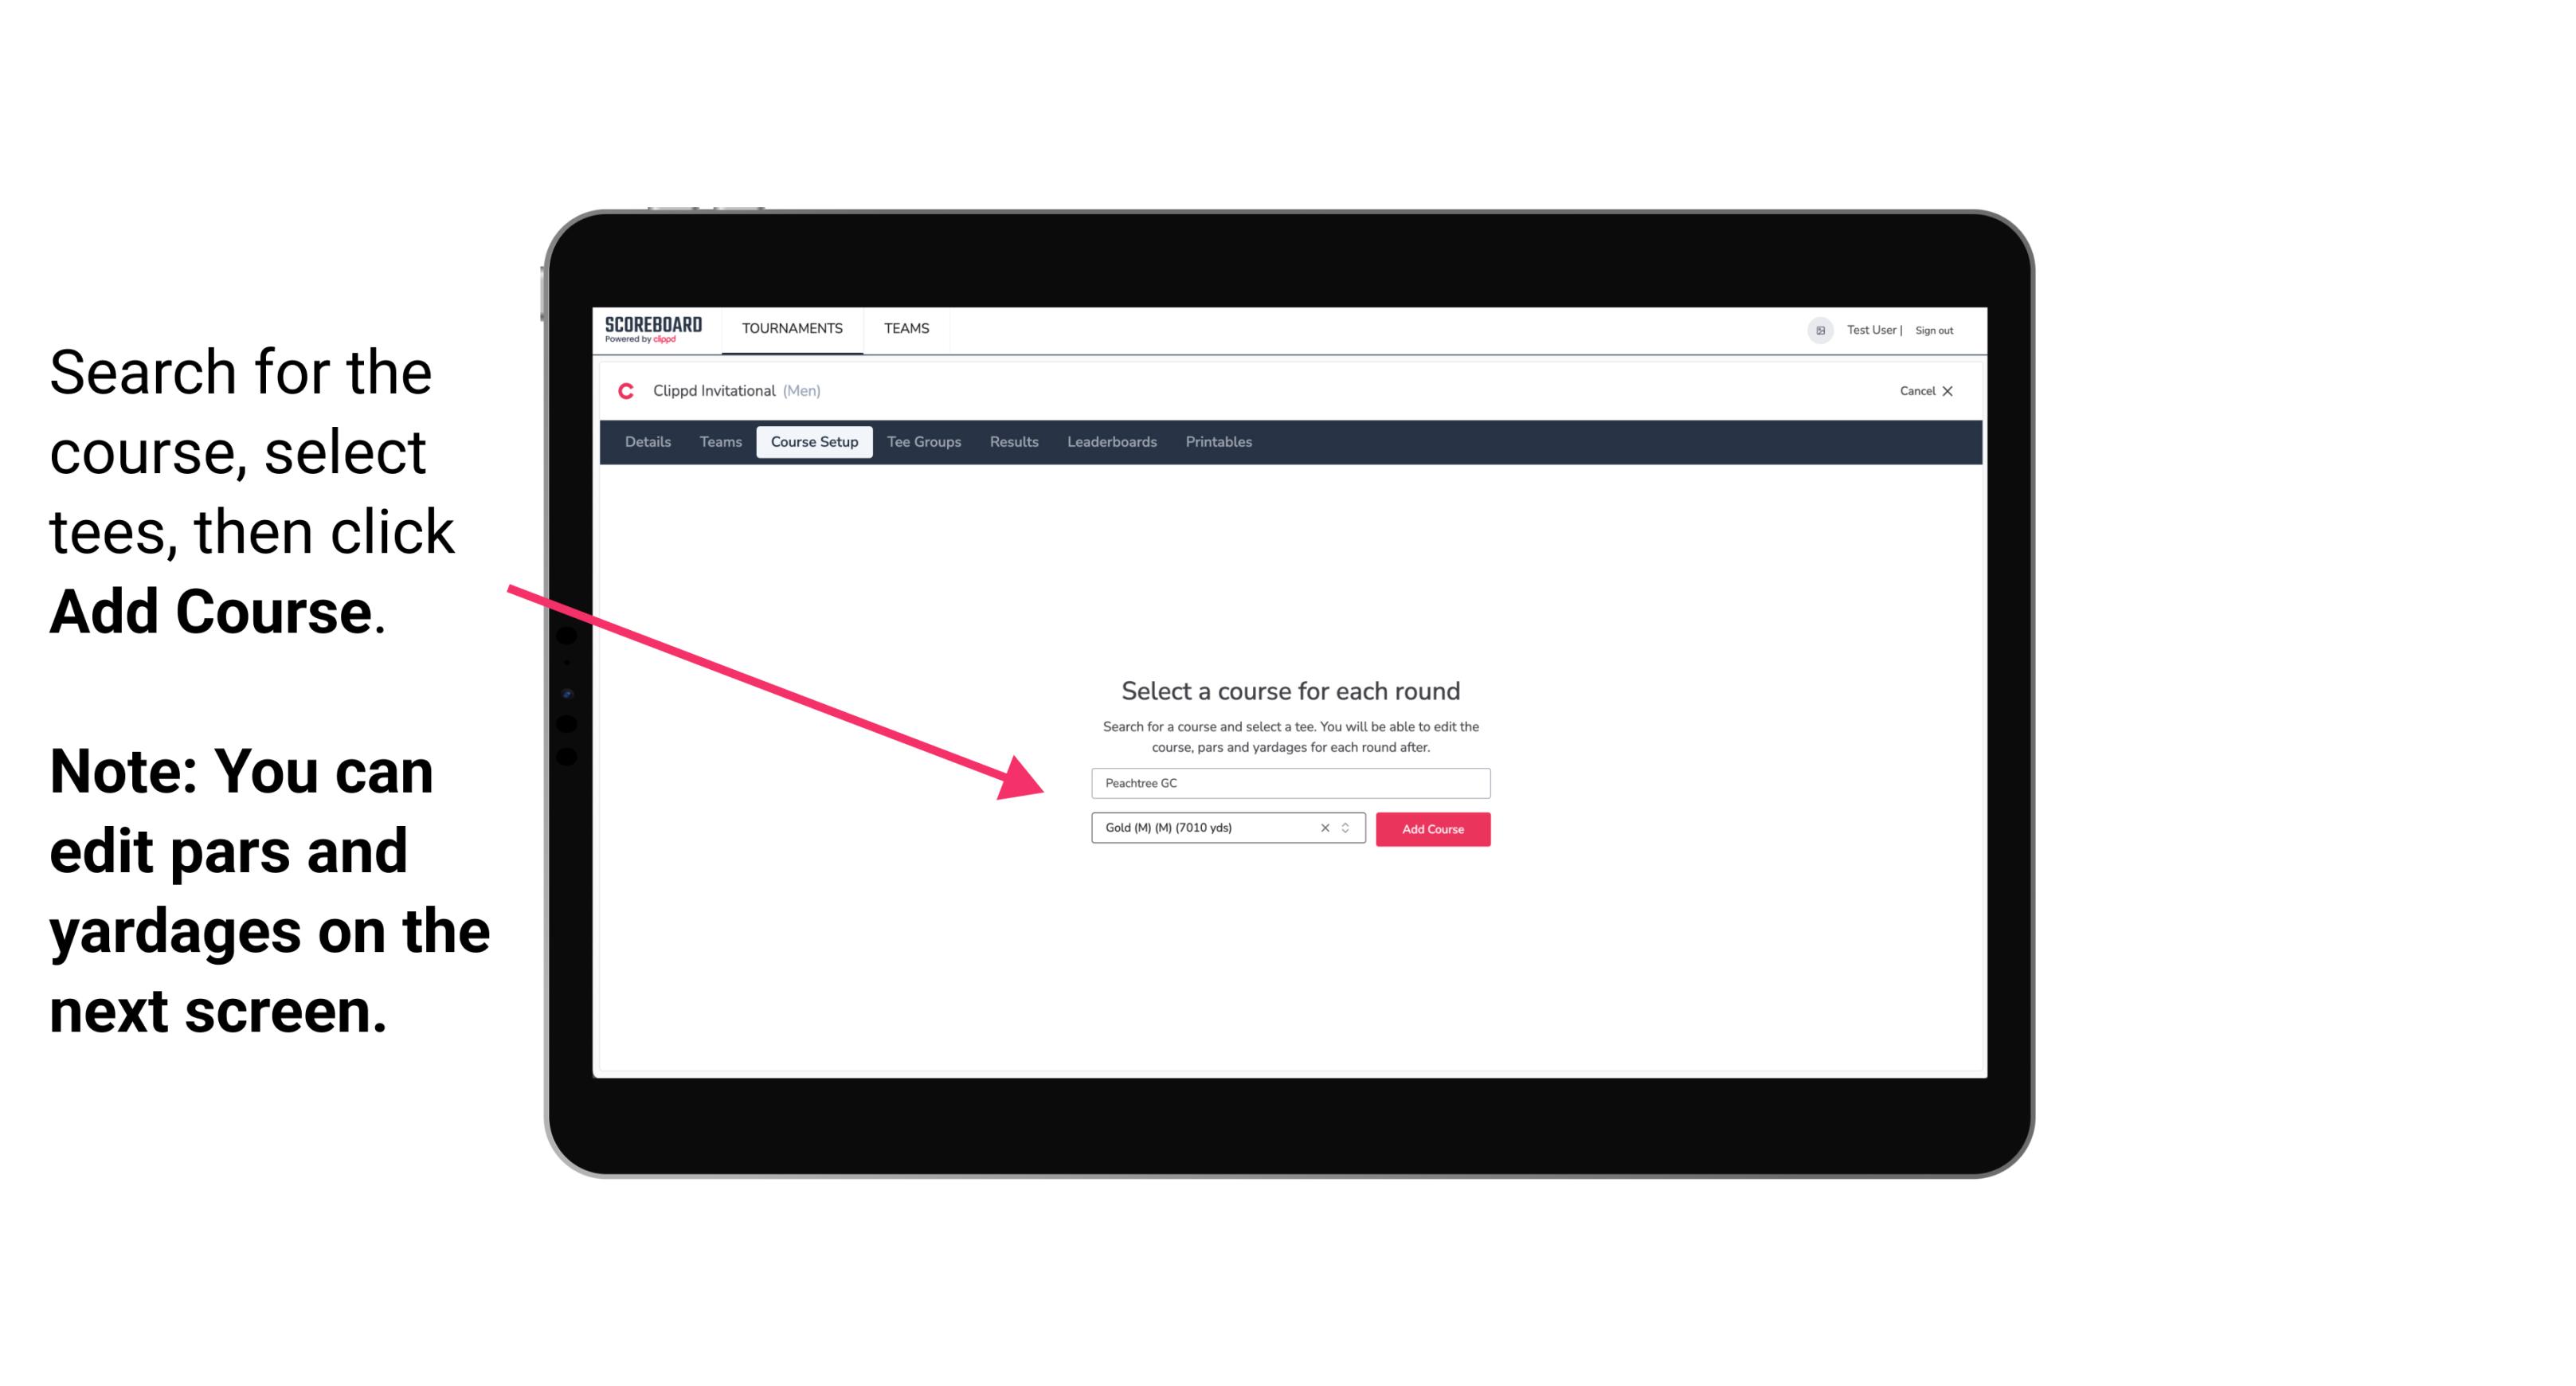Screen dimensions: 2576x1386
Task: Click the TOURNAMENTS menu item
Action: 792,327
